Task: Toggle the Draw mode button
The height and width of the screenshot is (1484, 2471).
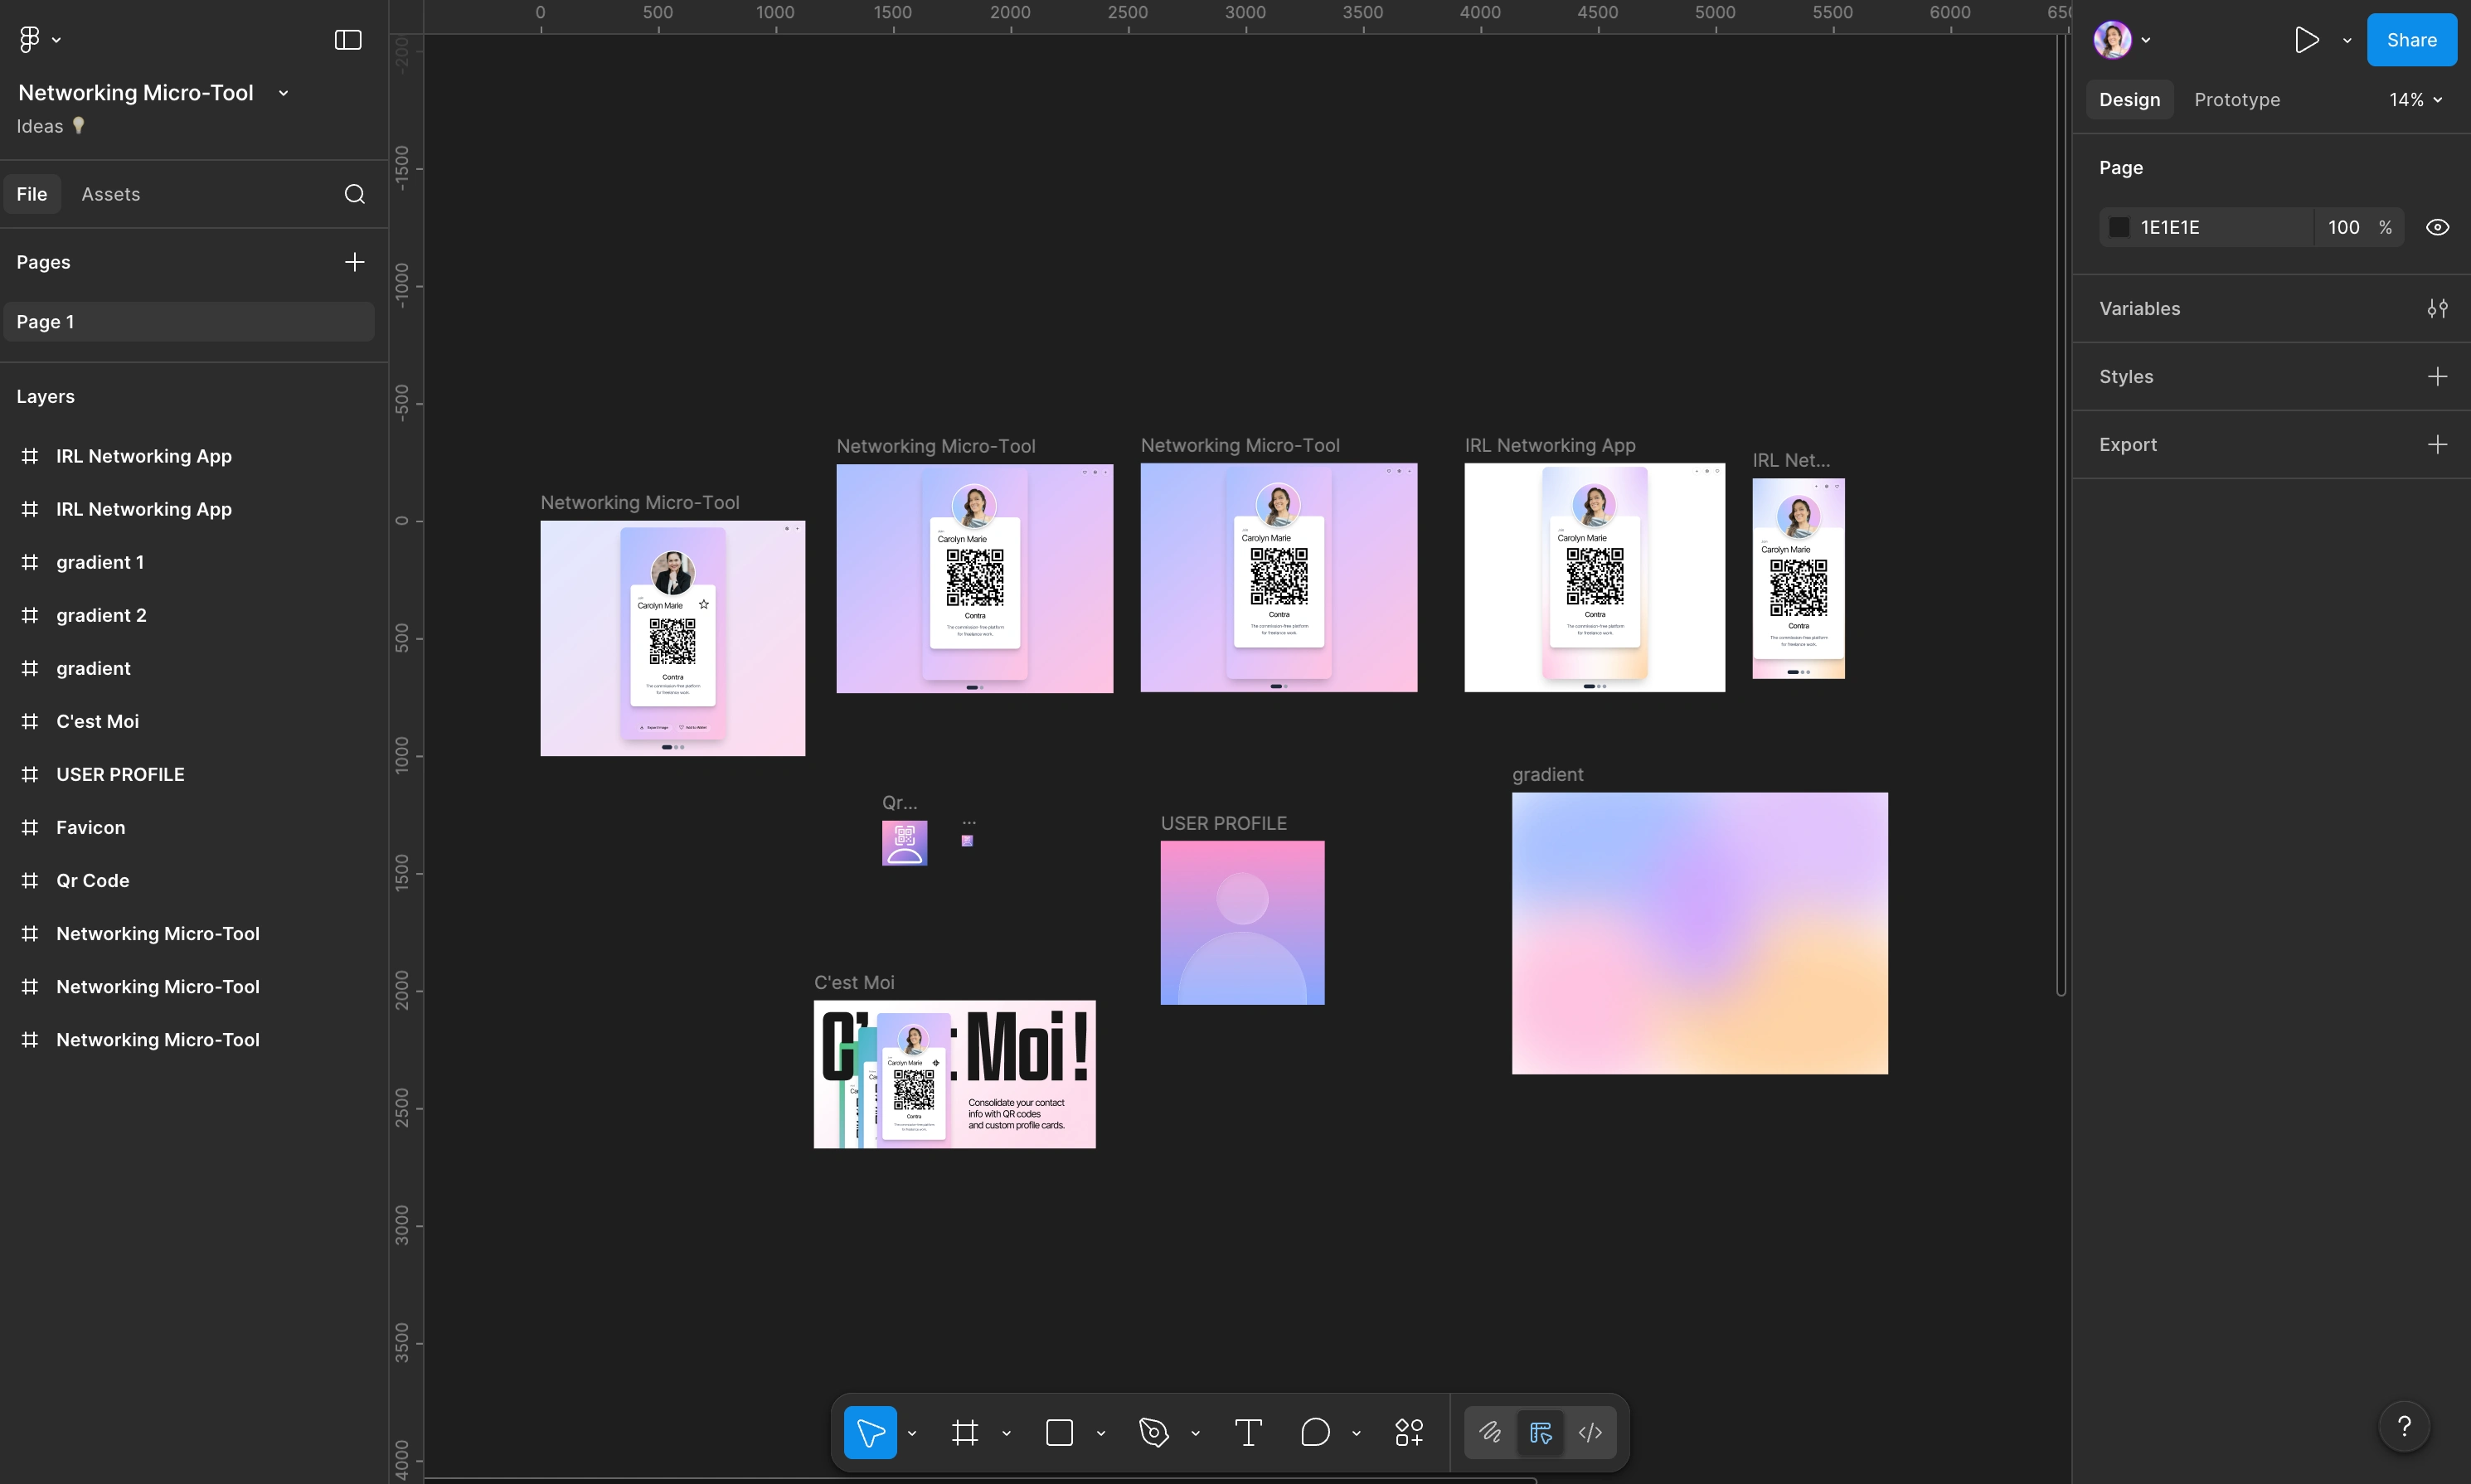Action: [x=1490, y=1432]
